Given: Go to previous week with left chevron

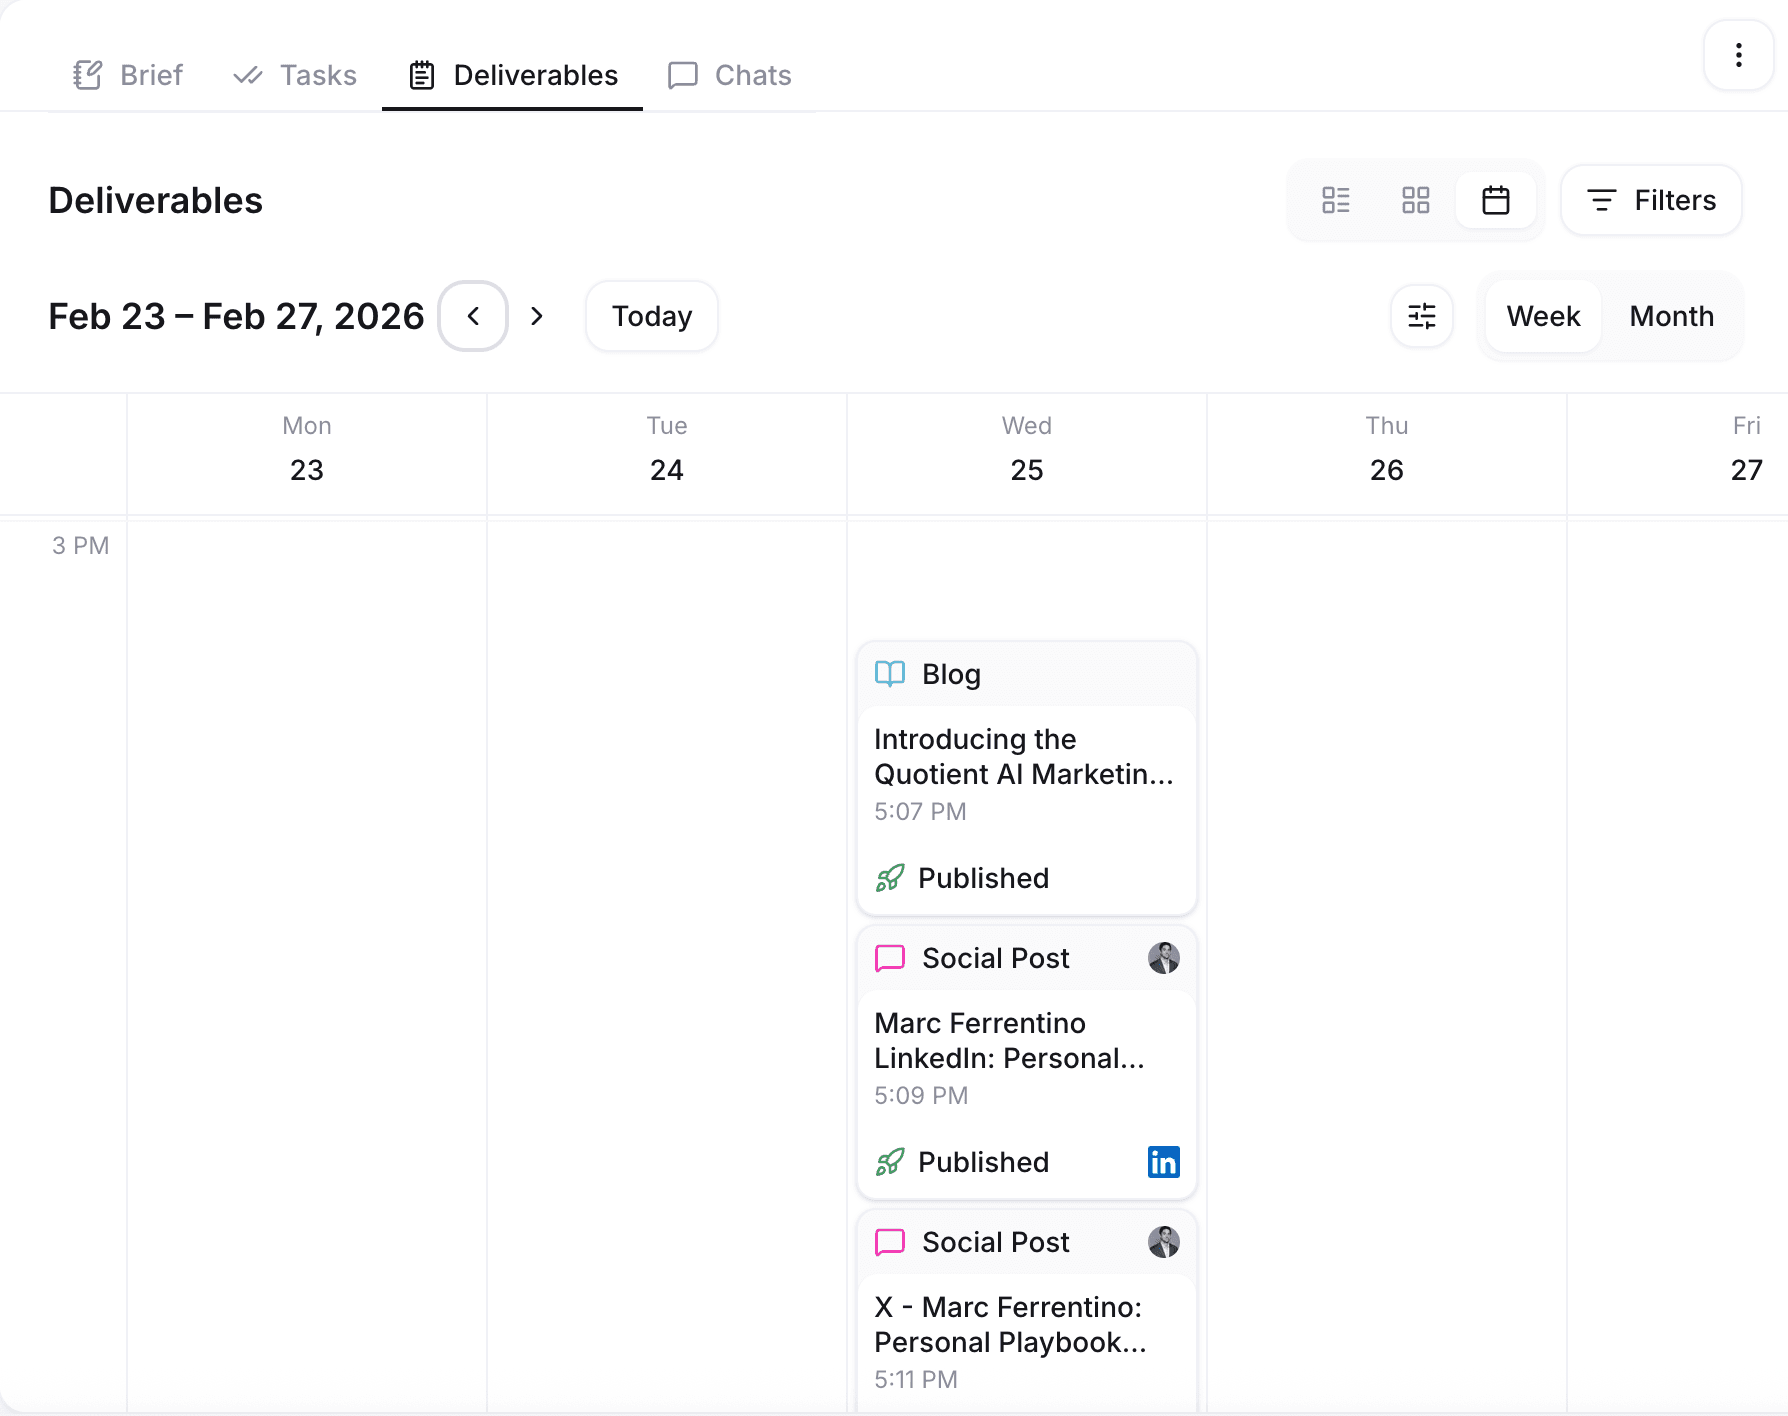Looking at the screenshot, I should point(472,316).
